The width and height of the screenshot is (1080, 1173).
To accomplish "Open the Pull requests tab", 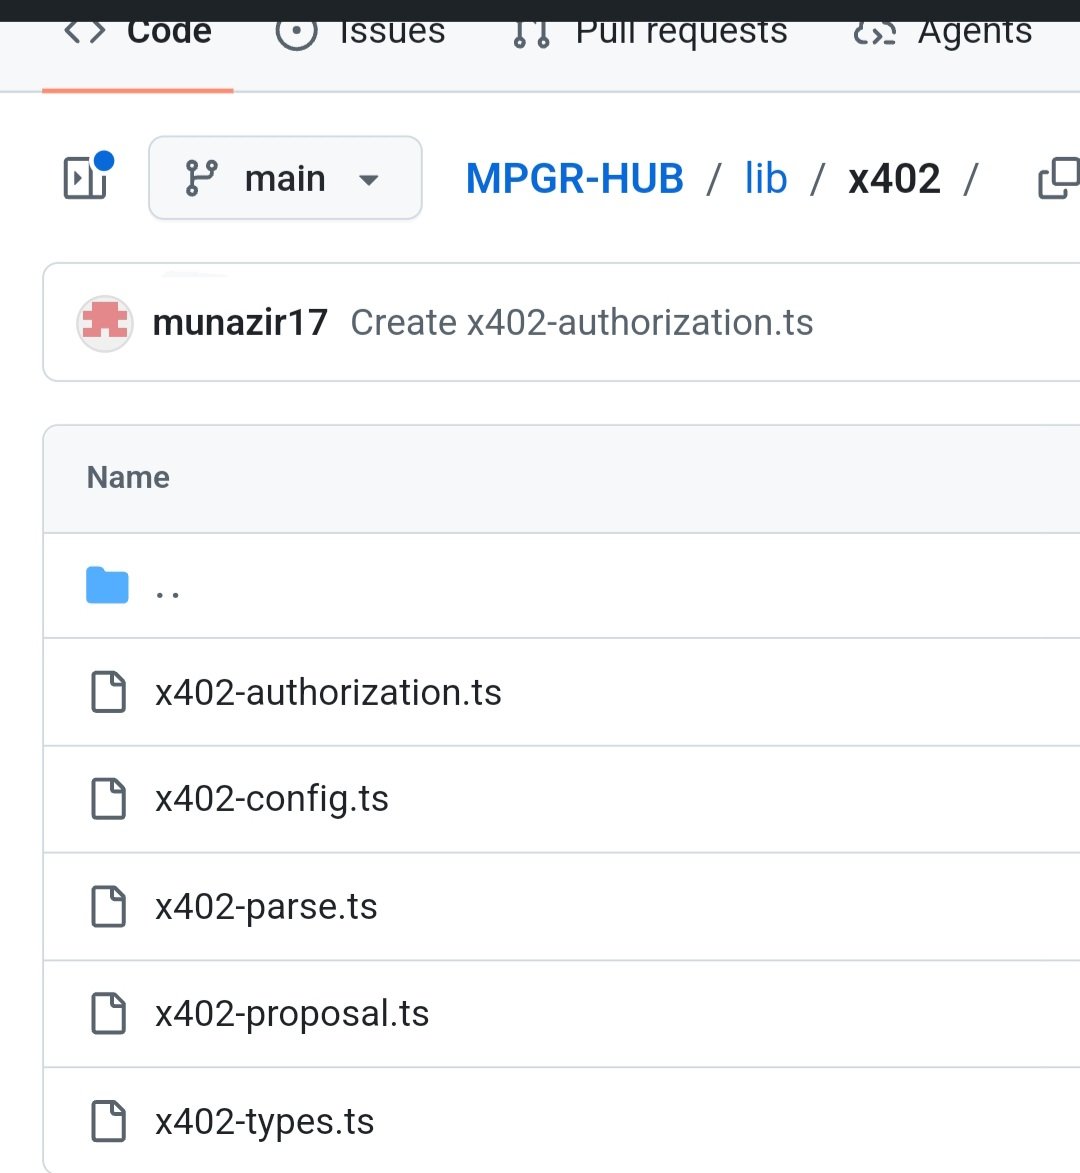I will tap(650, 34).
